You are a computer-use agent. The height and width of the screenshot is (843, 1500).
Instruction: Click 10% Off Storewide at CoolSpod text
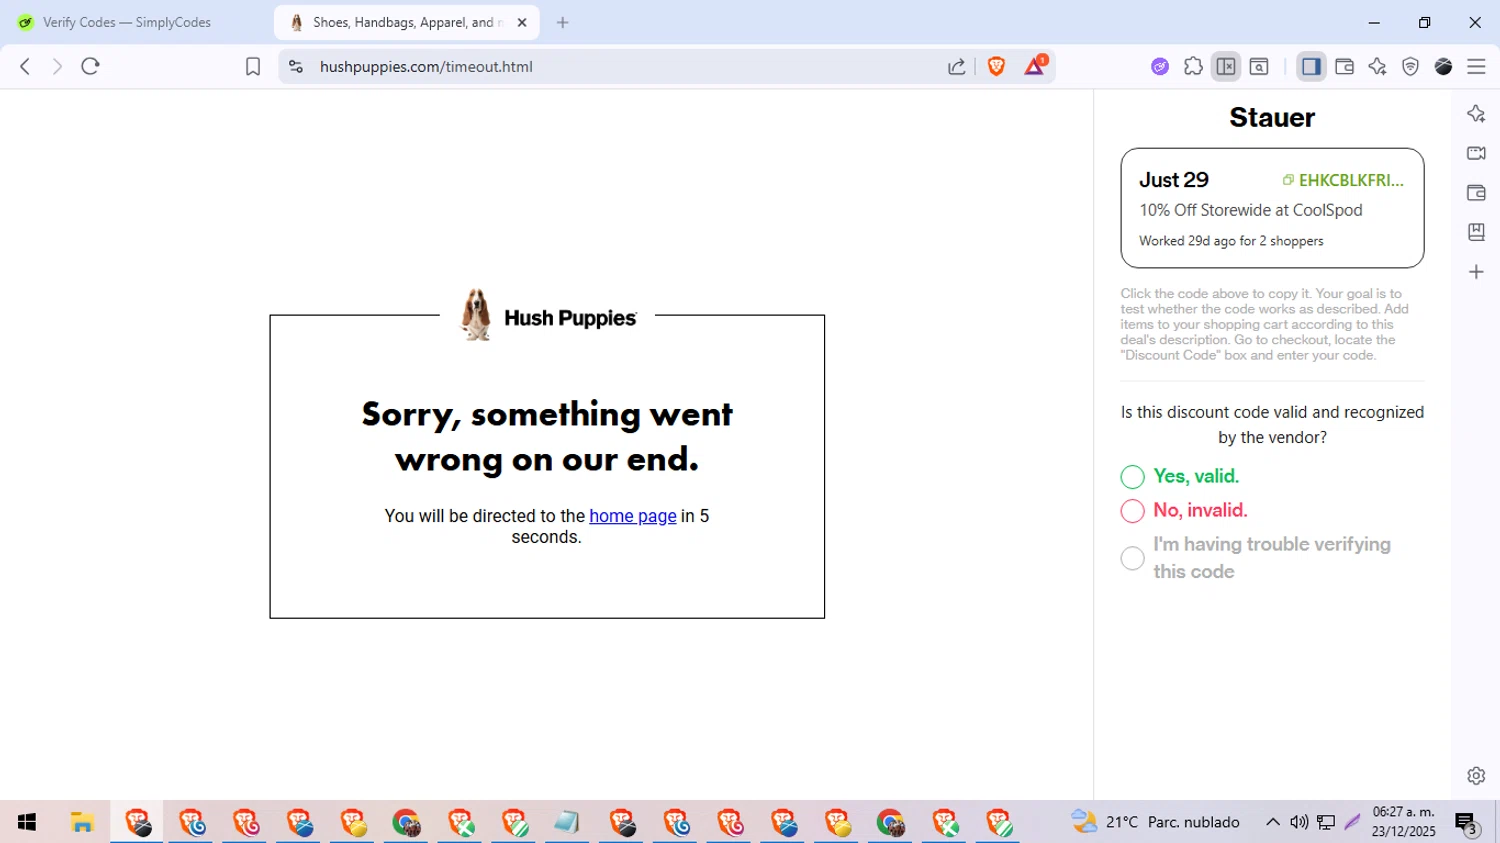(x=1251, y=210)
